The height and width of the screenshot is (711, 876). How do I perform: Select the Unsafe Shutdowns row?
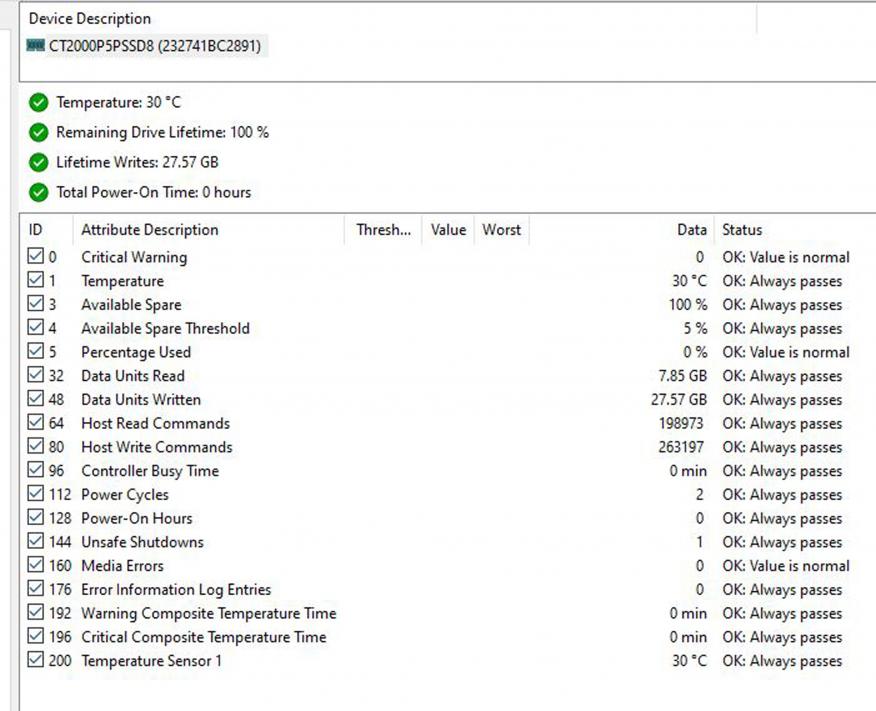(142, 542)
